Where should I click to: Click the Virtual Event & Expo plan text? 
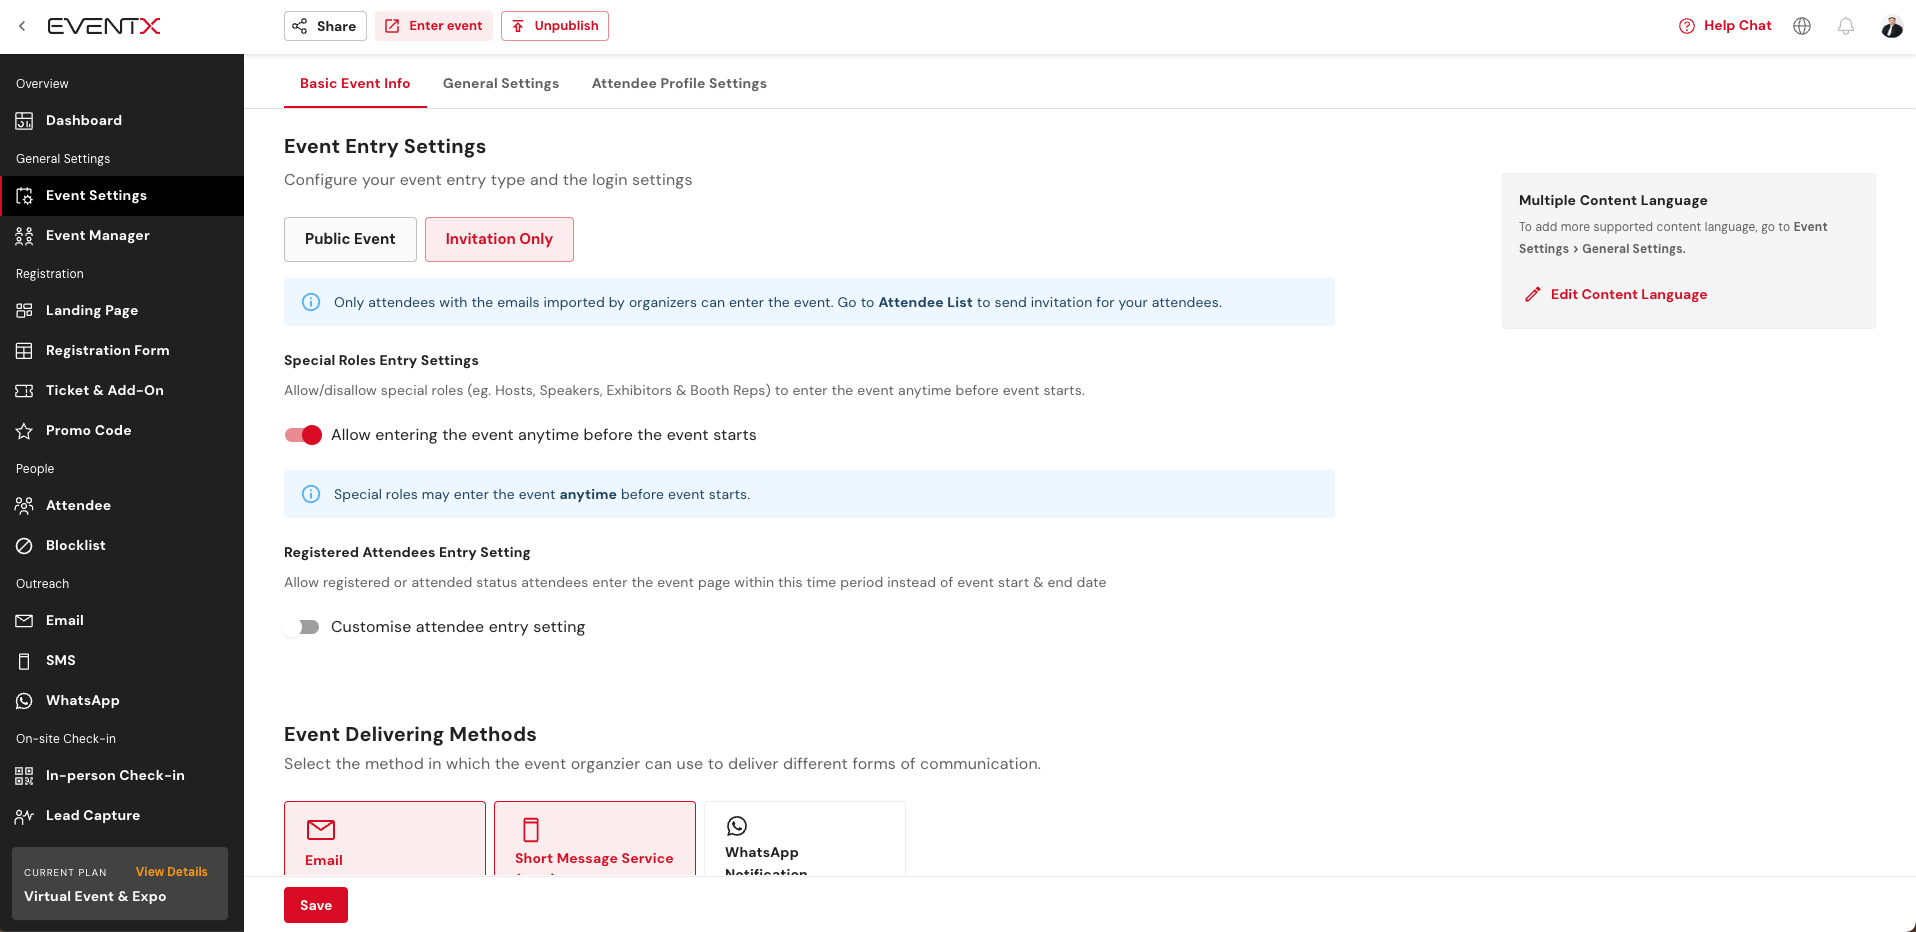(x=95, y=896)
